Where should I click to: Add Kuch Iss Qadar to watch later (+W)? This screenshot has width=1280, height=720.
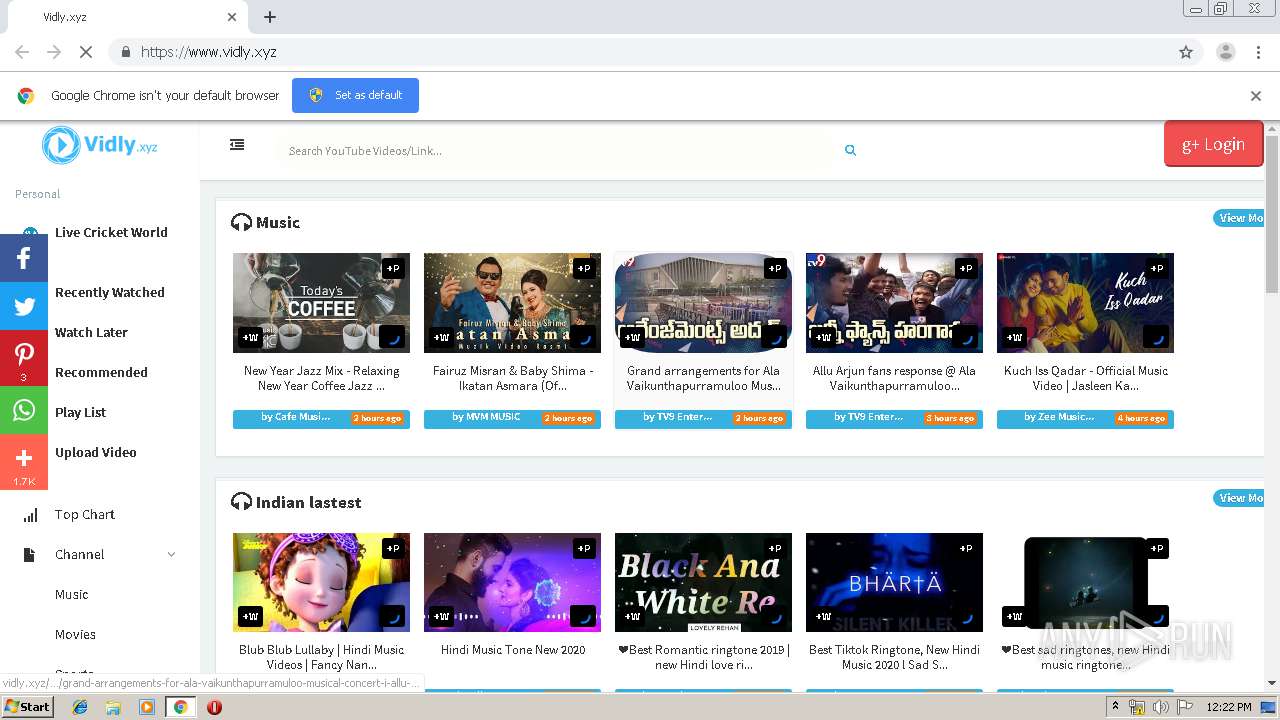coord(1014,337)
